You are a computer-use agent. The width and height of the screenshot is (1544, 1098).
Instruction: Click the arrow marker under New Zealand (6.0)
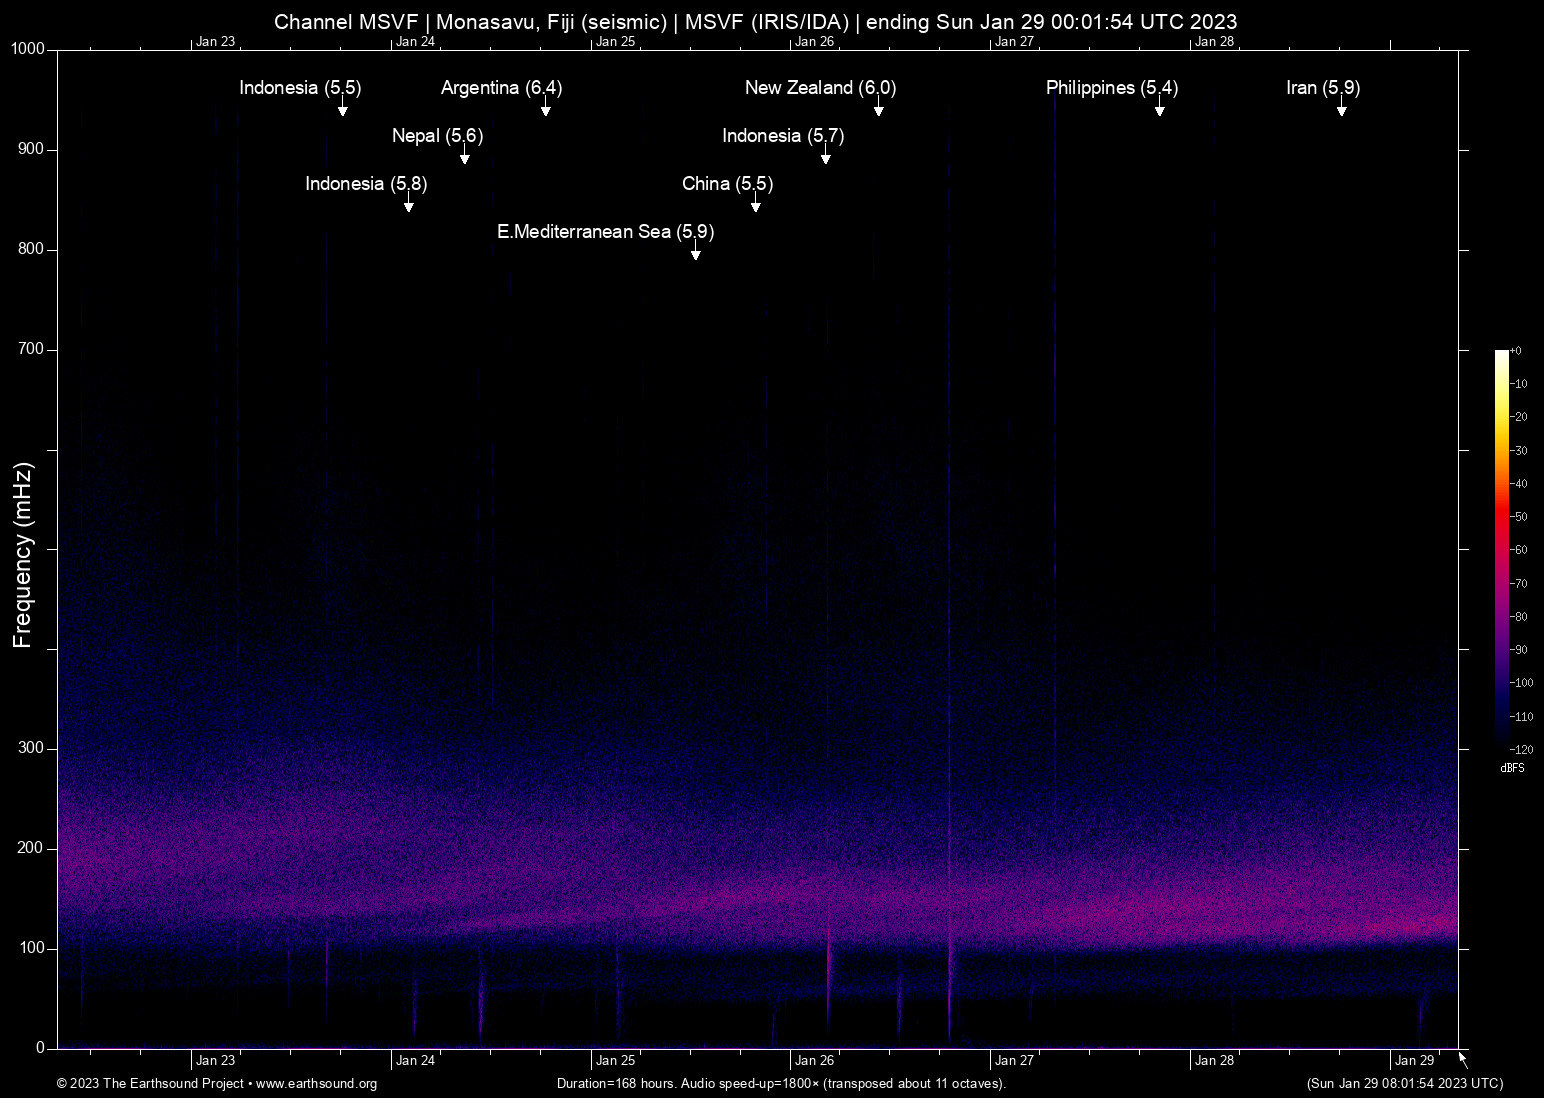(878, 107)
